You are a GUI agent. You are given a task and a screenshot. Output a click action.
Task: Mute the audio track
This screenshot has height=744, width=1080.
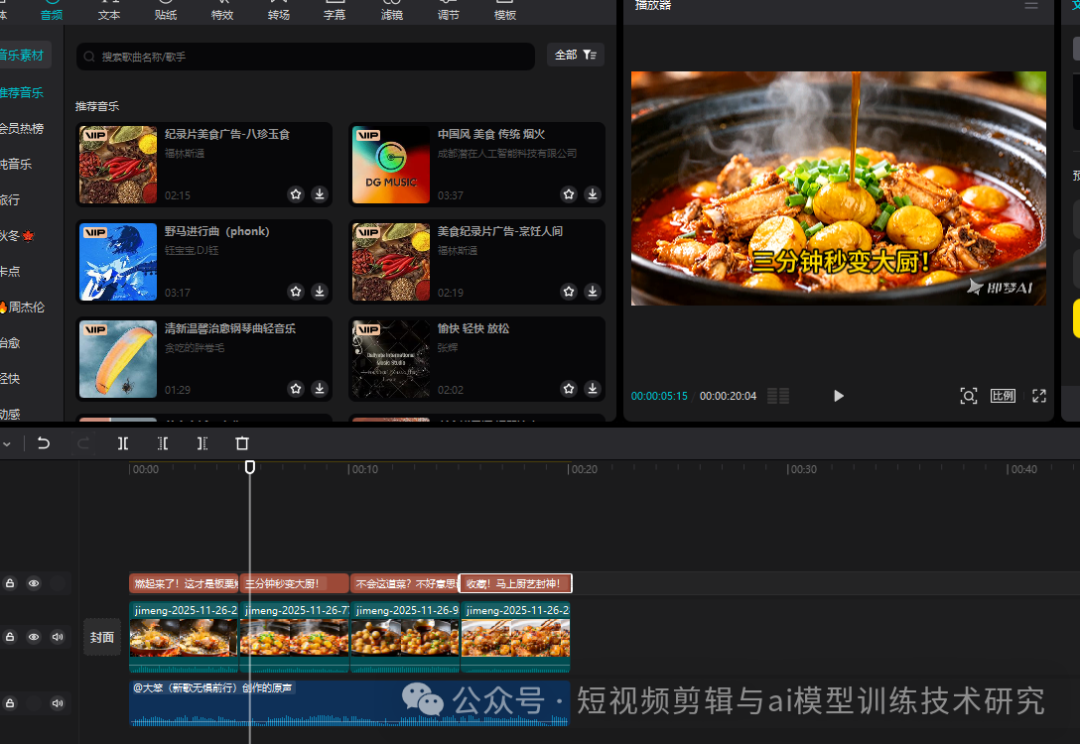click(58, 703)
